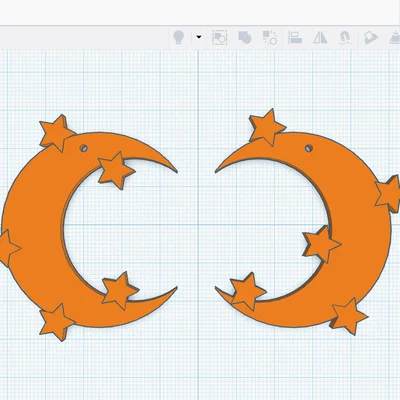Select the inner lower star on left moon
Viewport: 400px width, 400px height.
pyautogui.click(x=119, y=290)
